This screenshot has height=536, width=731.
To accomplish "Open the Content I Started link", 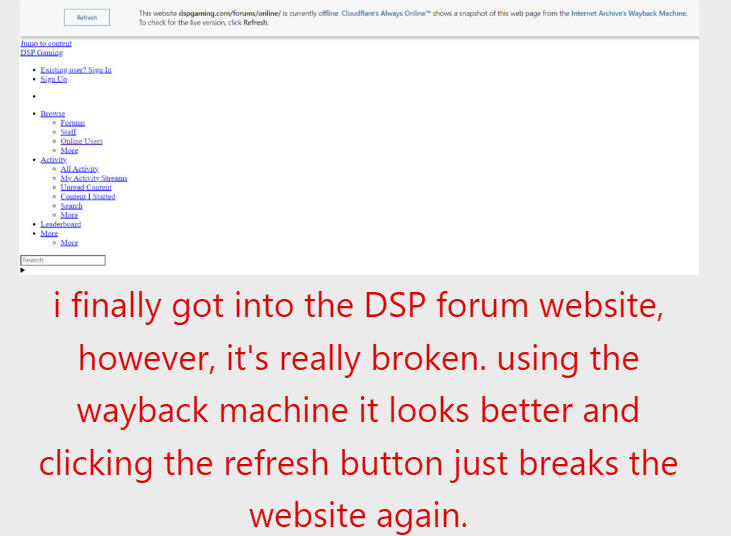I will 87,197.
